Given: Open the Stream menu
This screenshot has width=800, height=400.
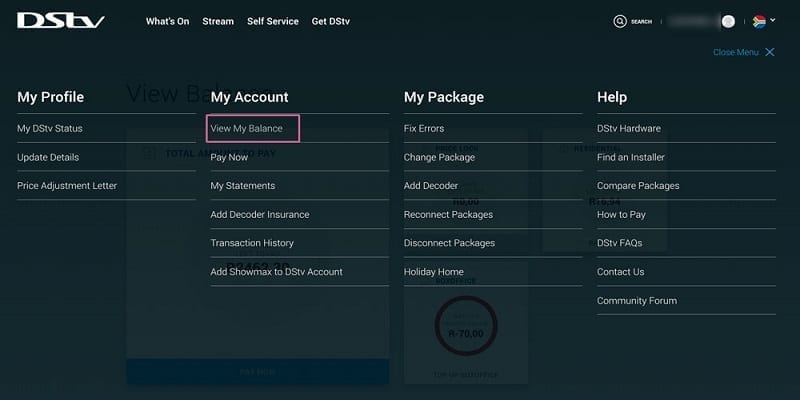Looking at the screenshot, I should 218,21.
